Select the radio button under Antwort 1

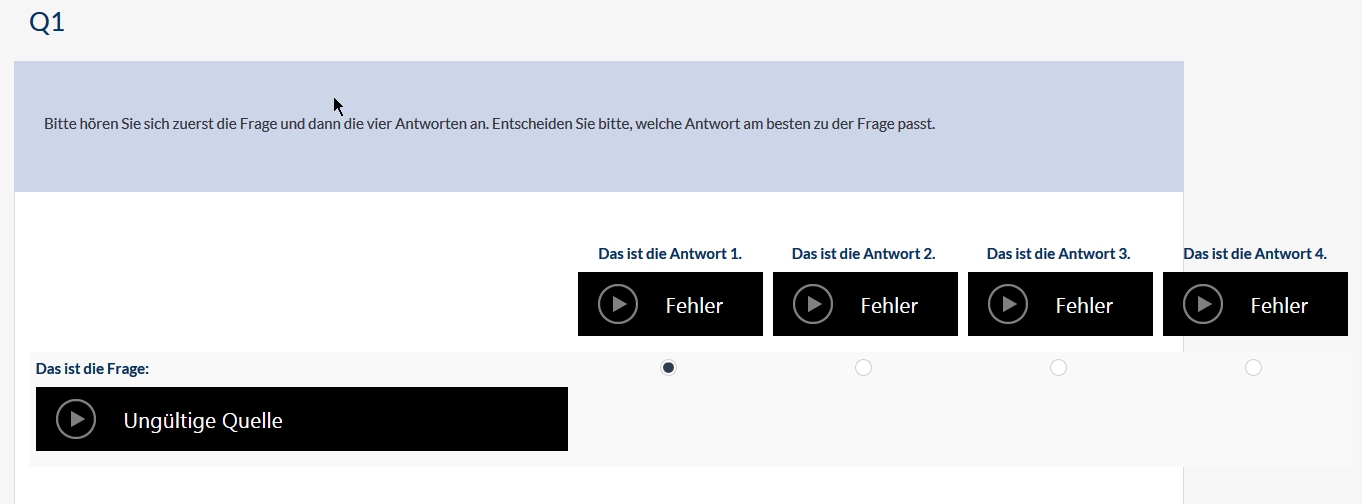click(669, 368)
